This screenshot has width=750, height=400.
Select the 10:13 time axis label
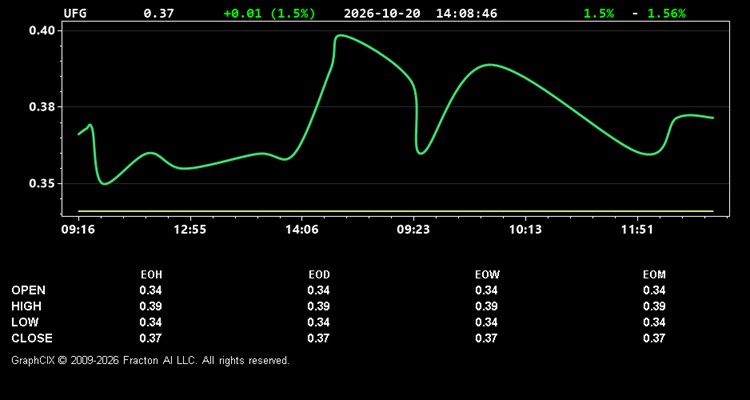coord(525,230)
